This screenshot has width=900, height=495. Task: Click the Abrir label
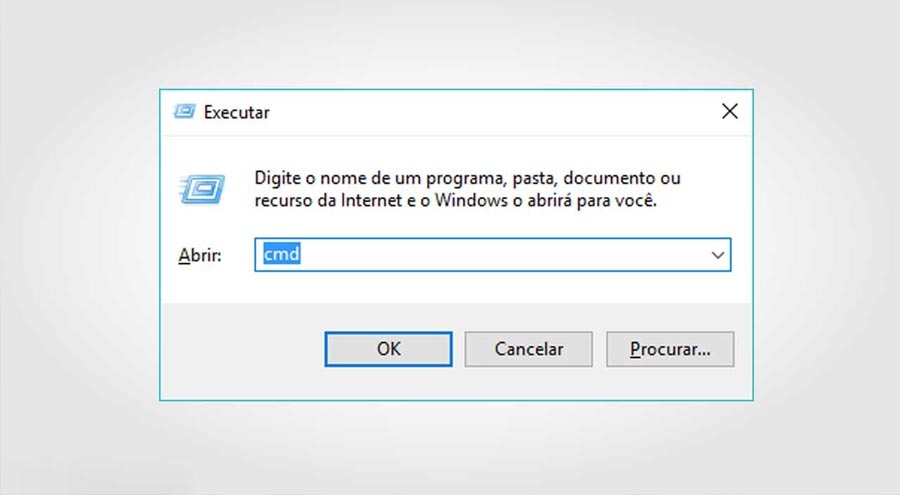(199, 255)
